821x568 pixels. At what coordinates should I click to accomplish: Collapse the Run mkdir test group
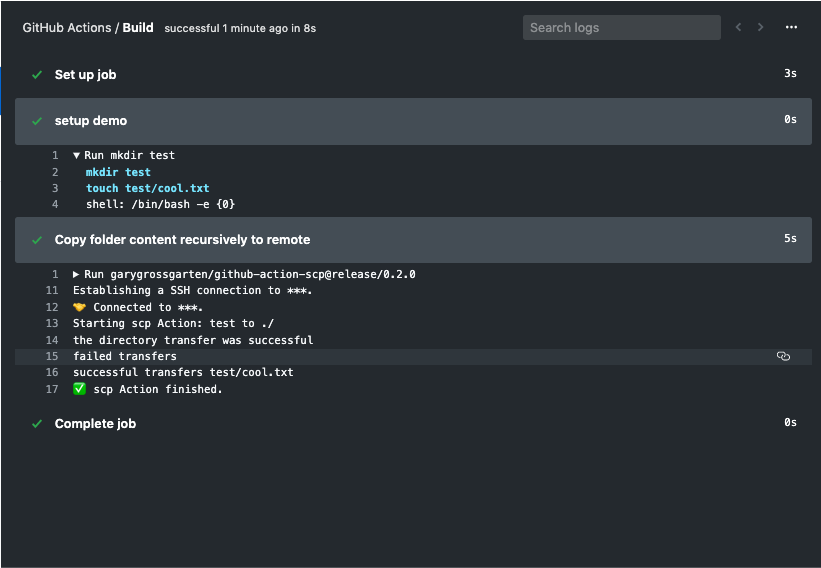tap(76, 155)
